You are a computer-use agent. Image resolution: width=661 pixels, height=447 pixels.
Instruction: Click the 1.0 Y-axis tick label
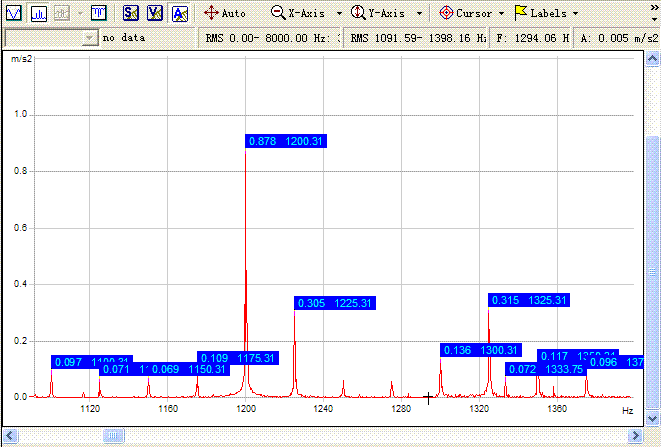pos(20,114)
